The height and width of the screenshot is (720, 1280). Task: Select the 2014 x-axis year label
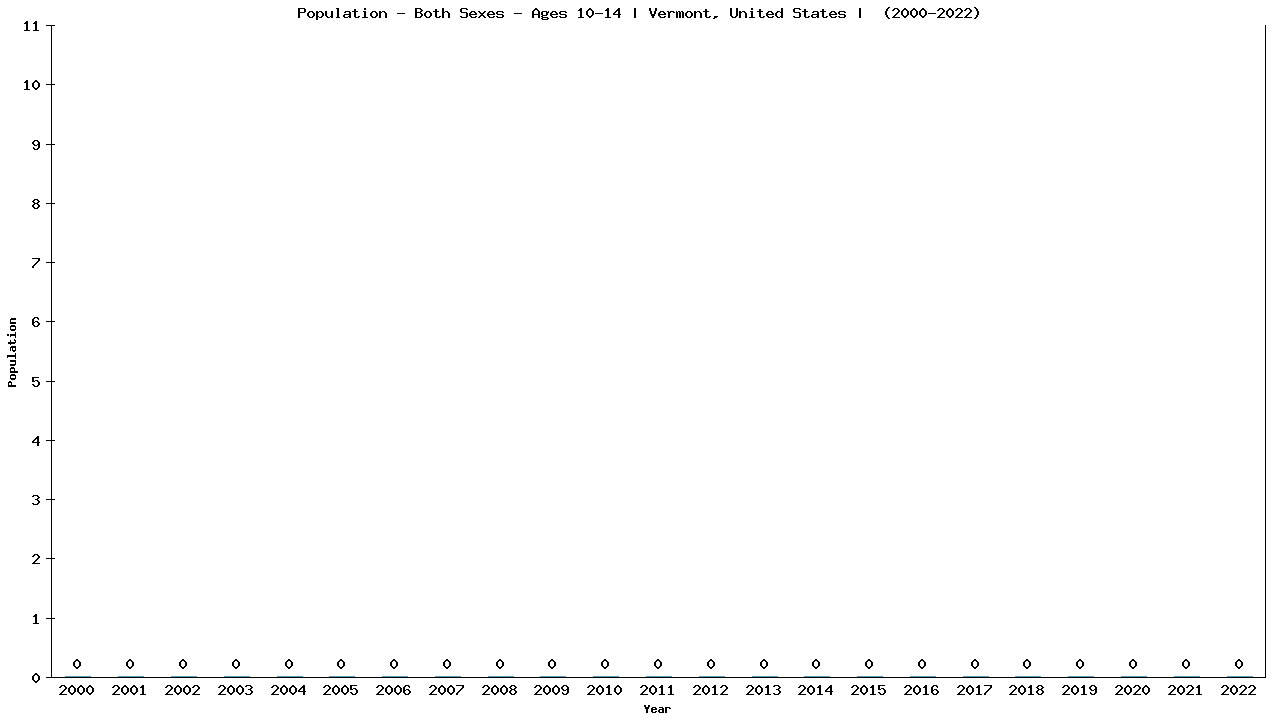point(816,690)
